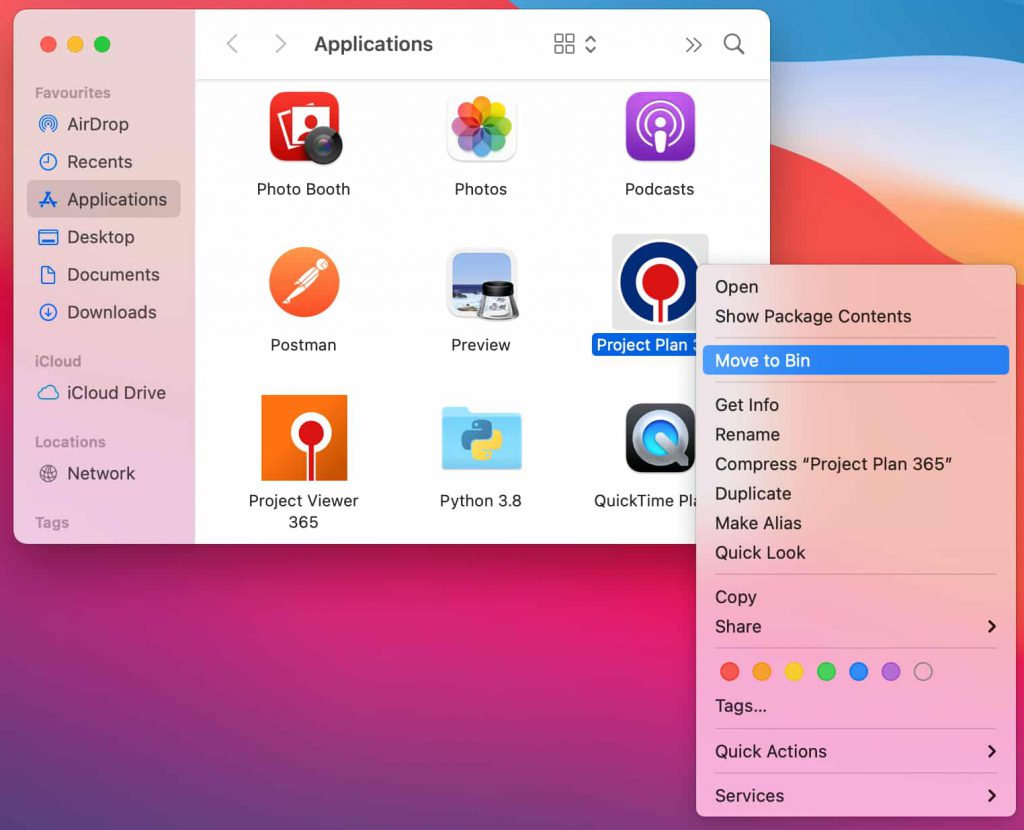Choose Open from the context menu

tap(856, 287)
